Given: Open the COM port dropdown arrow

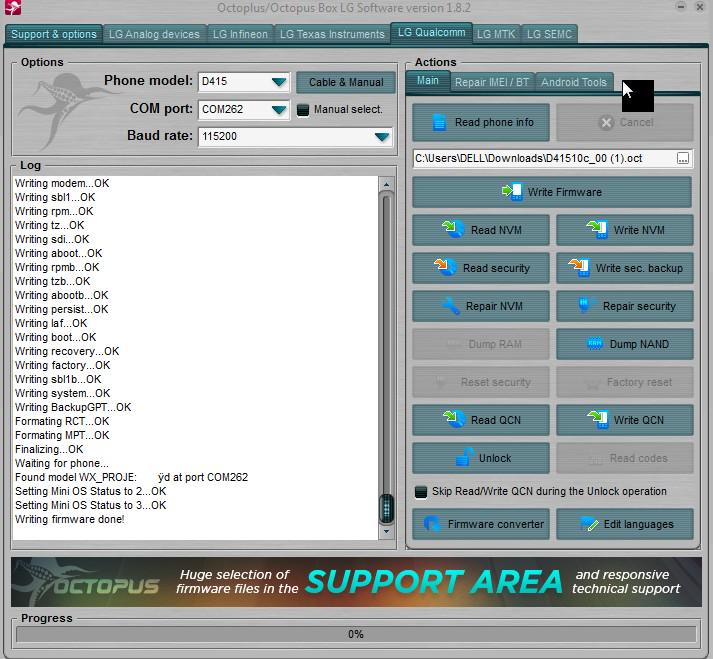Looking at the screenshot, I should click(x=279, y=110).
